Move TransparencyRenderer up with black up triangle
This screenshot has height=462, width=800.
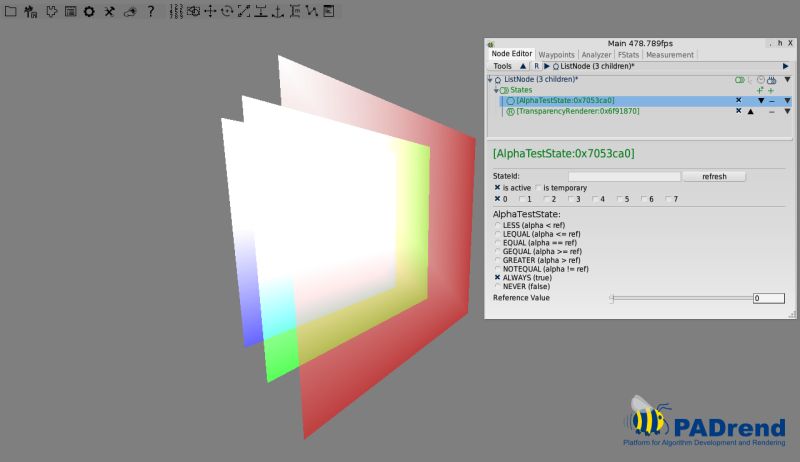click(x=751, y=111)
